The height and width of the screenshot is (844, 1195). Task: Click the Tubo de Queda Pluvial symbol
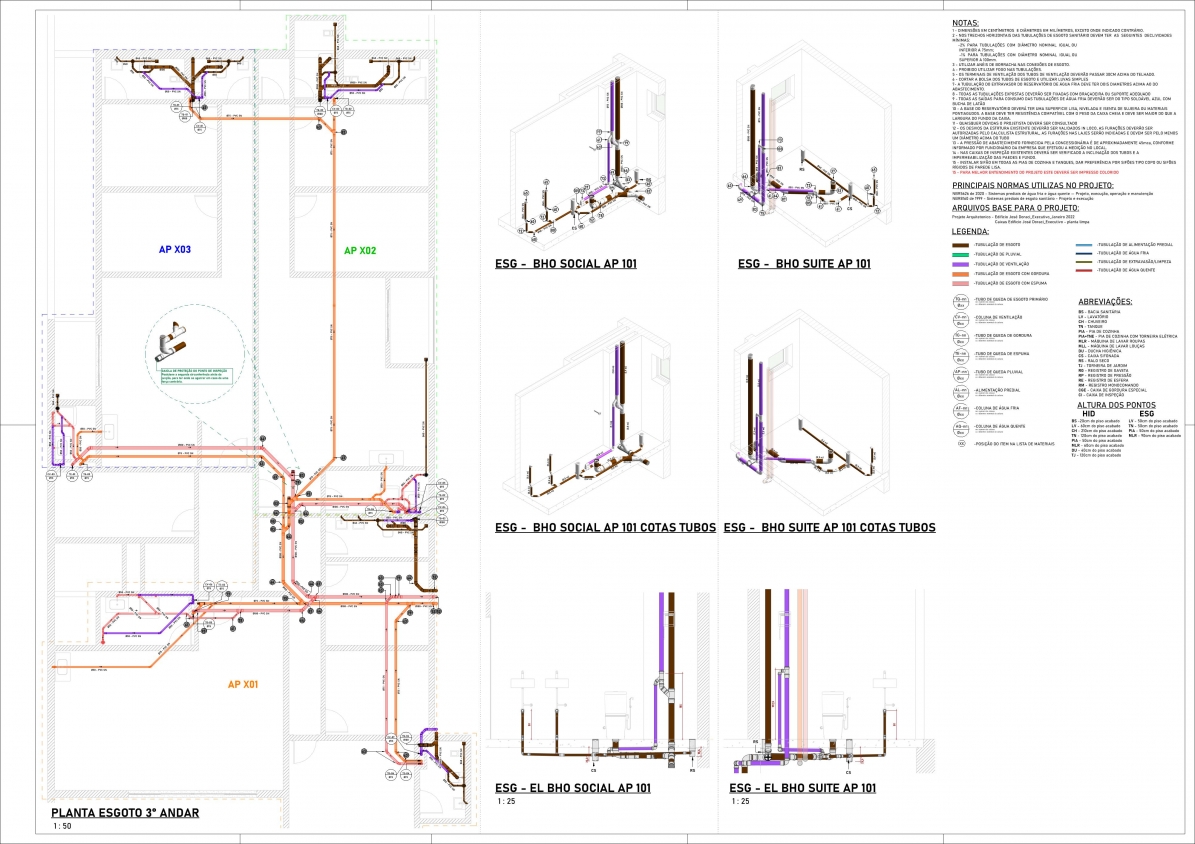[960, 374]
